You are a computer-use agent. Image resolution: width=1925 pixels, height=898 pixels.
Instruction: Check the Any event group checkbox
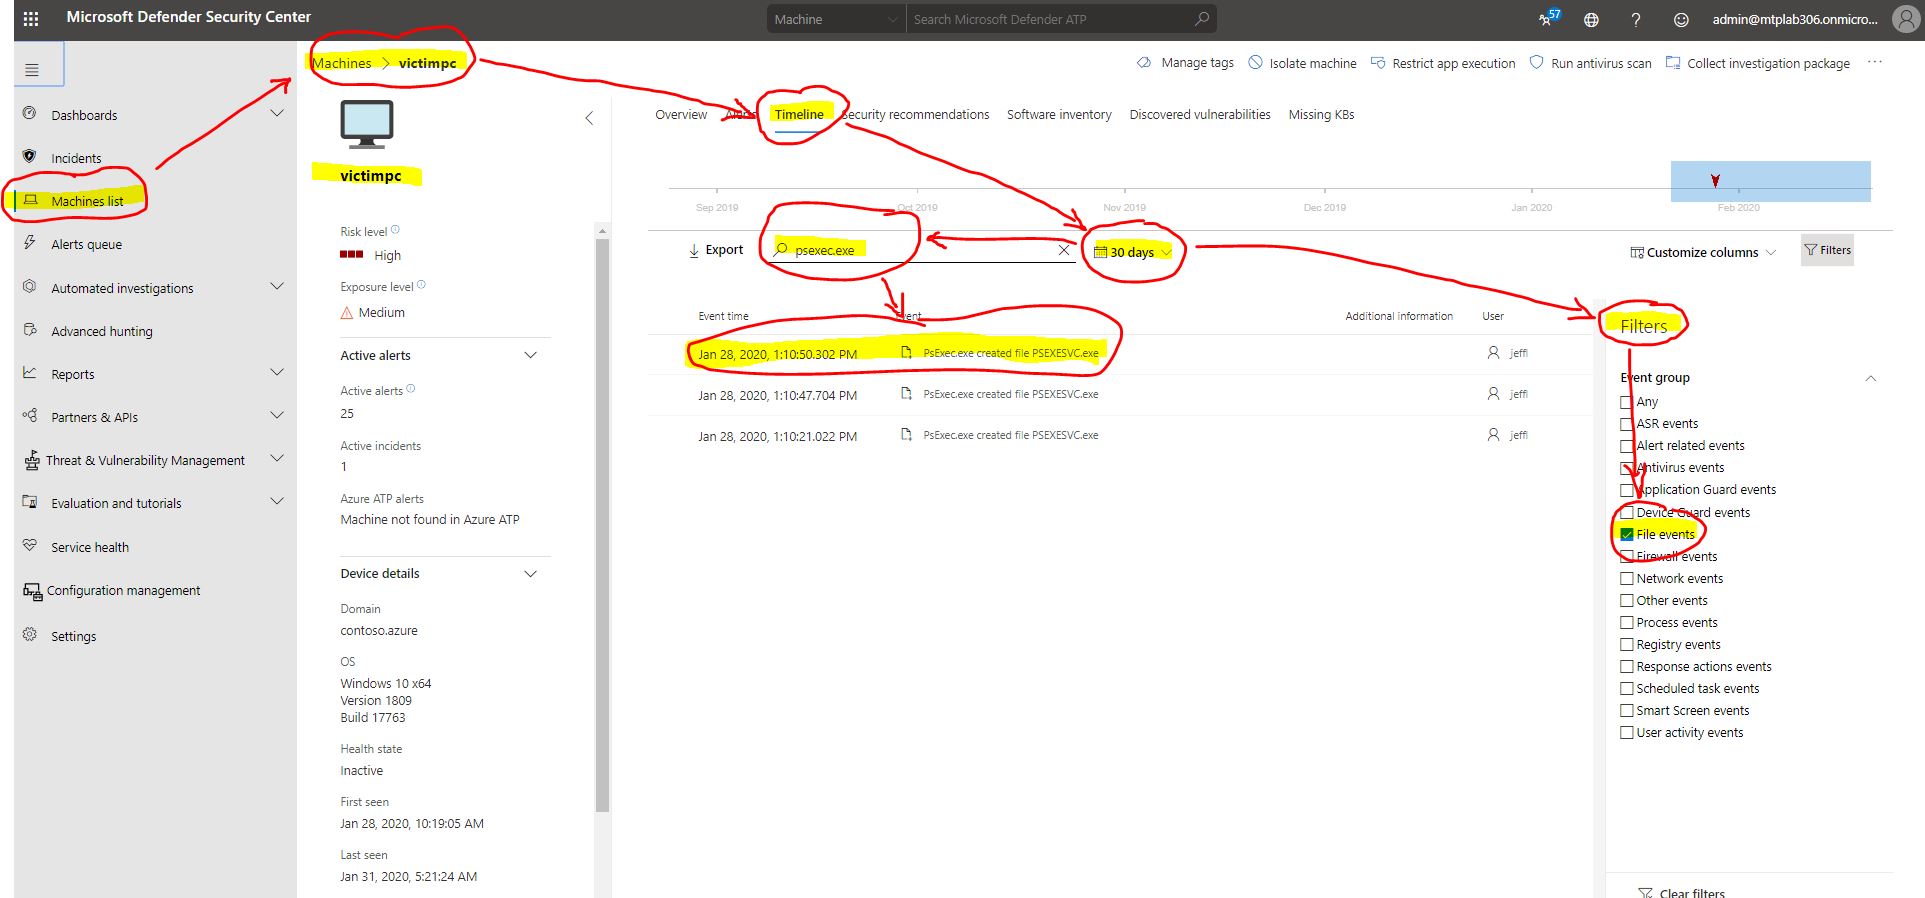pyautogui.click(x=1626, y=402)
